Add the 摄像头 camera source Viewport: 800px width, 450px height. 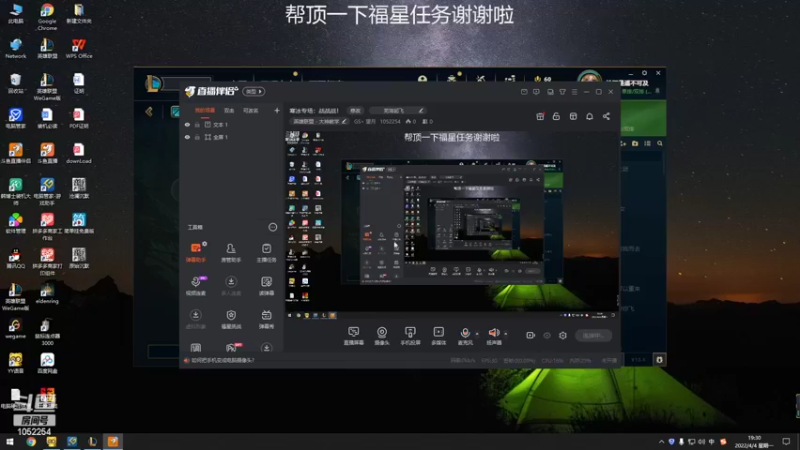[x=382, y=336]
